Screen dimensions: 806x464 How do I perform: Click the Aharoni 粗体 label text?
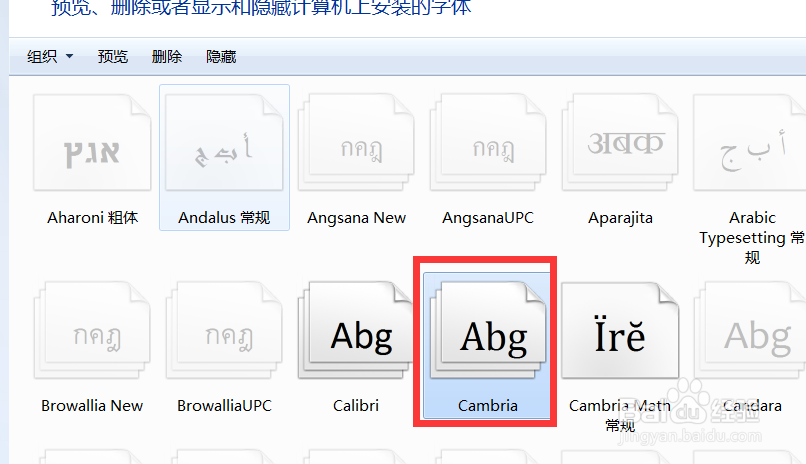point(93,218)
